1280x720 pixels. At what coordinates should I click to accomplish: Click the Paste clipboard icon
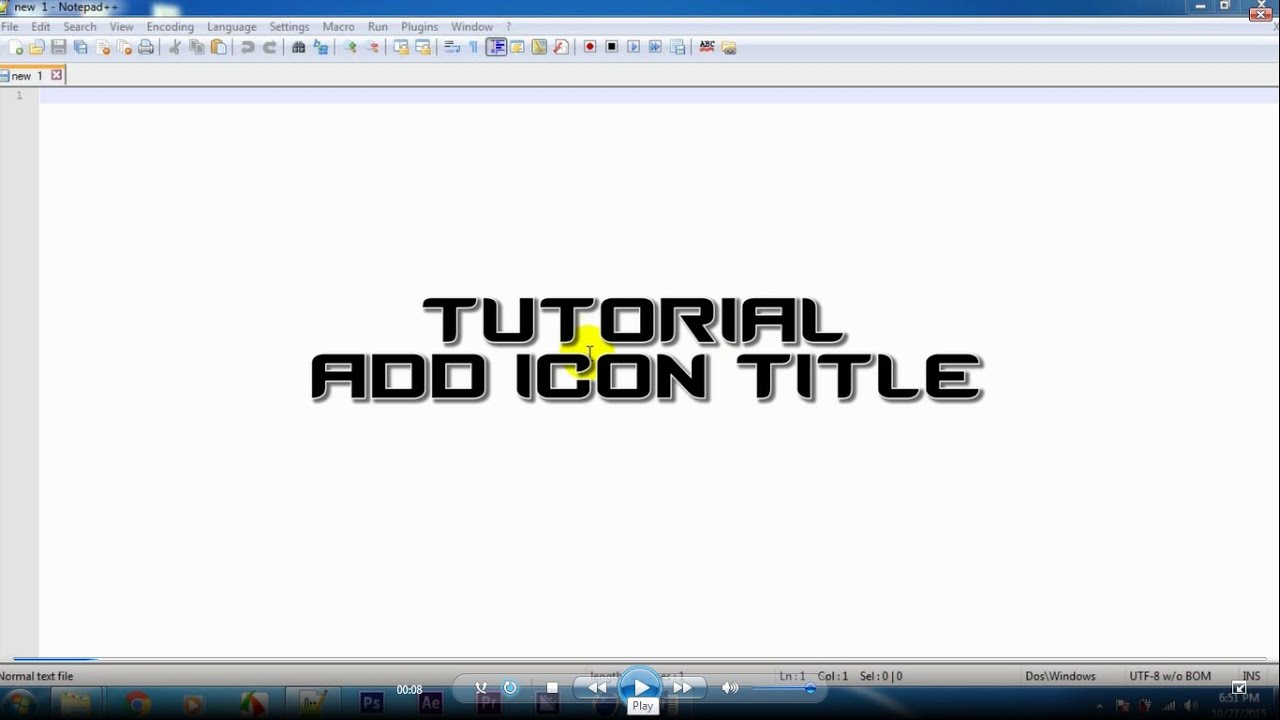(218, 47)
